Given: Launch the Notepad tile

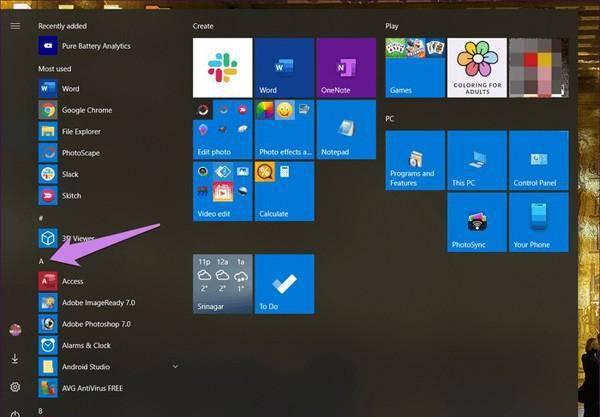Looking at the screenshot, I should [346, 129].
